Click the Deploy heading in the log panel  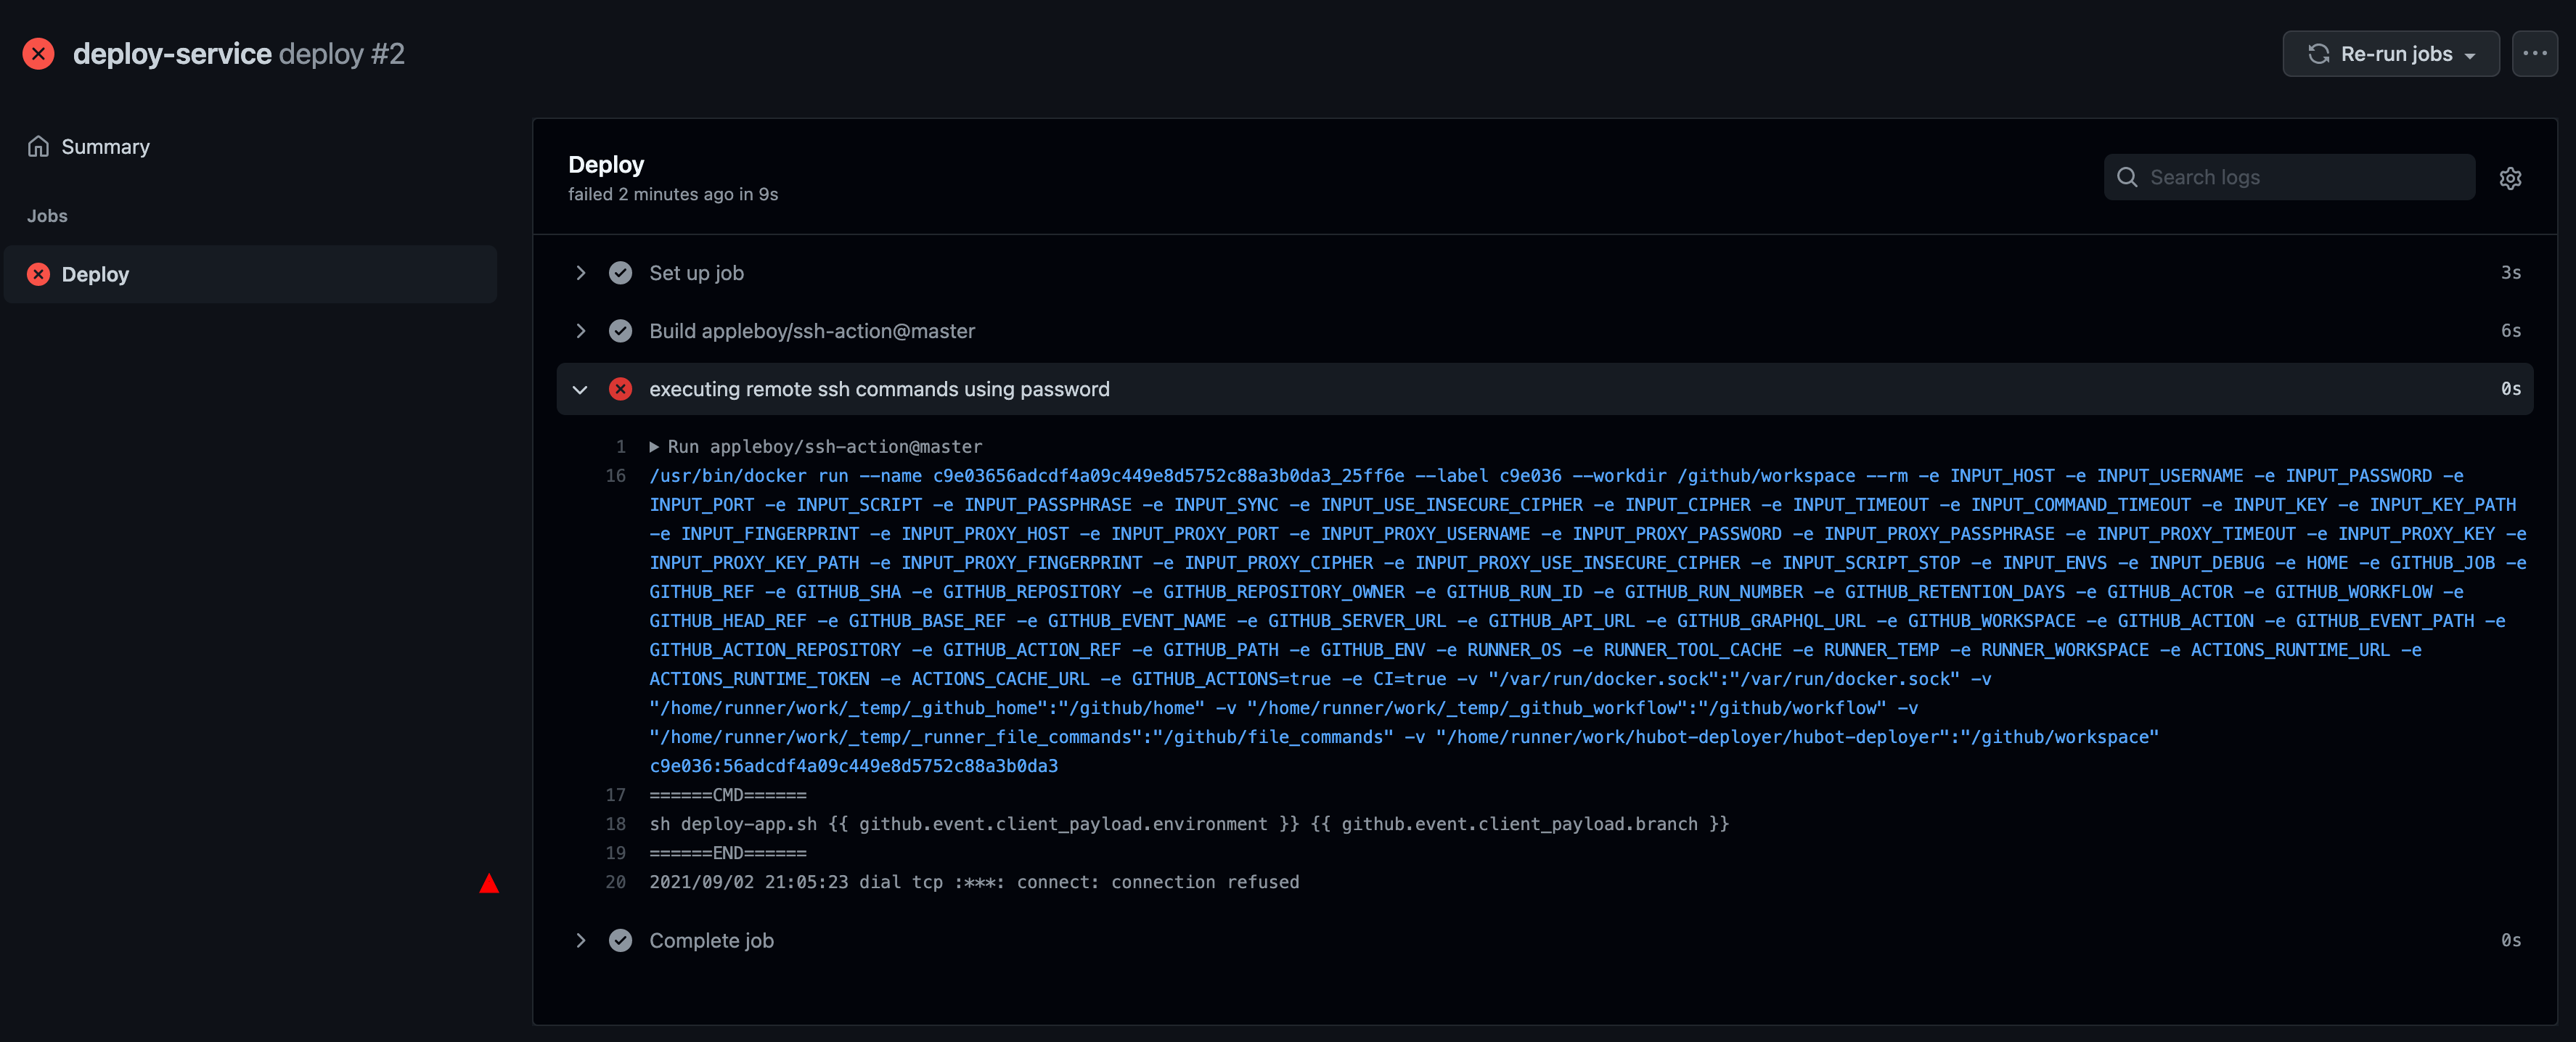606,164
